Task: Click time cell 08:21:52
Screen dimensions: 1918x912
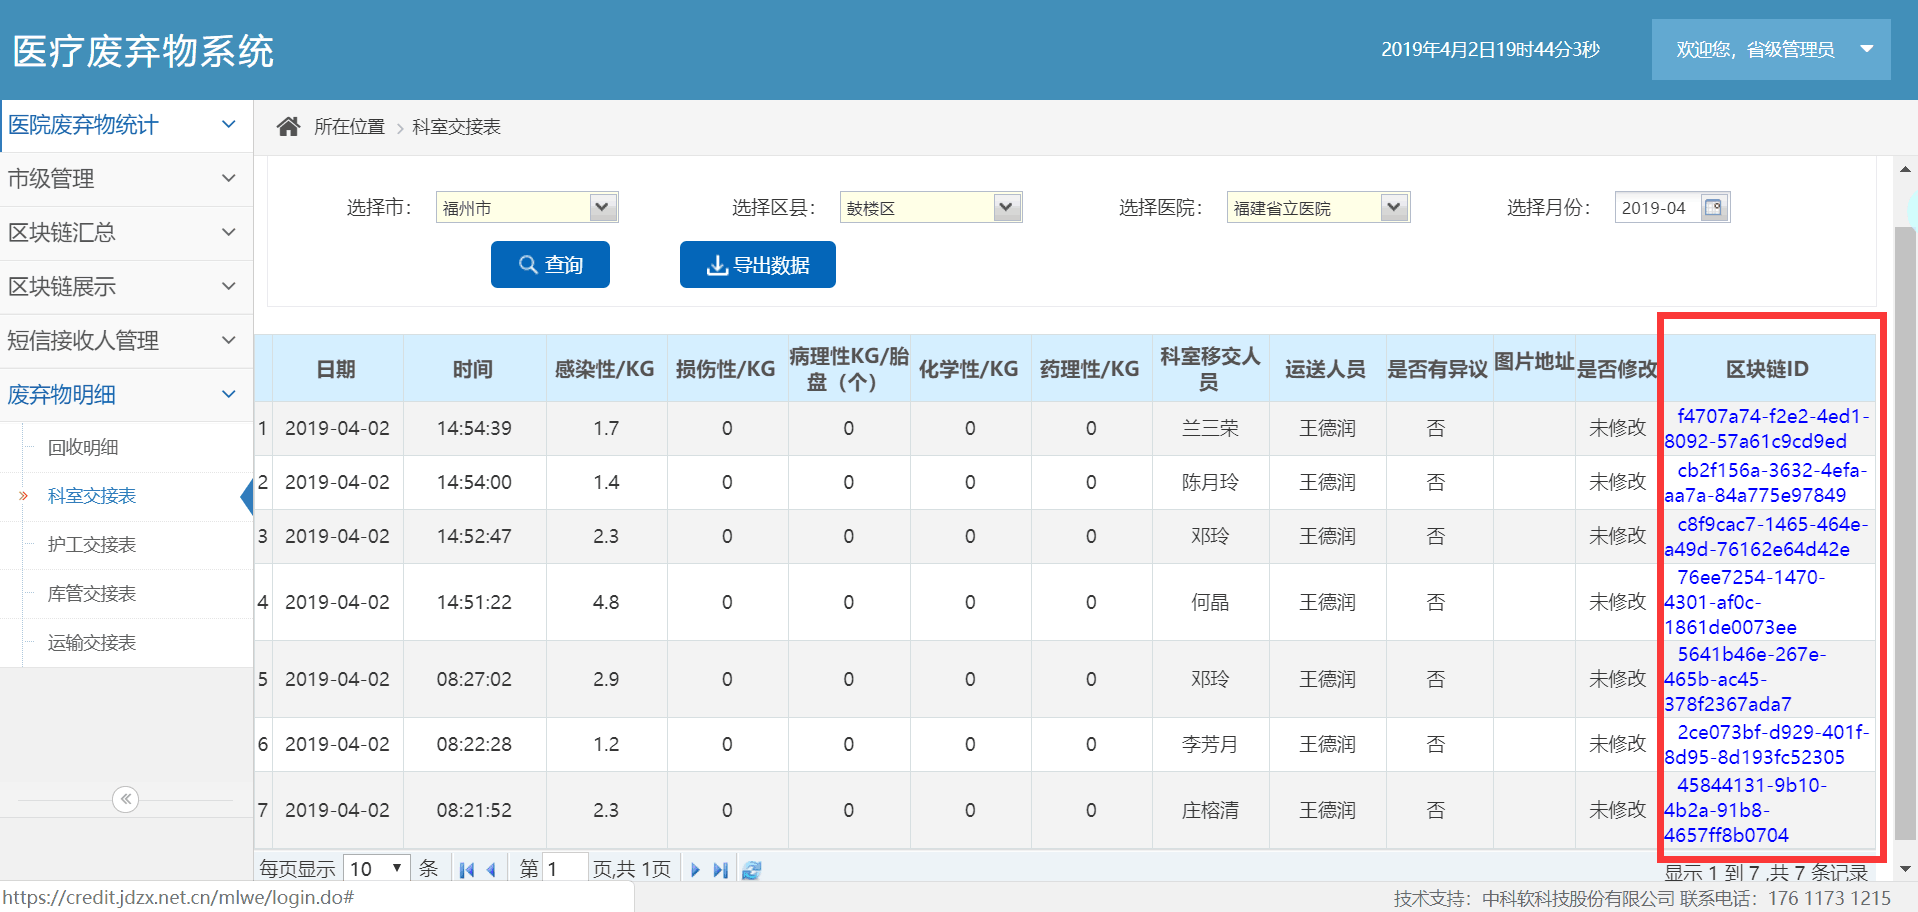Action: pyautogui.click(x=474, y=811)
